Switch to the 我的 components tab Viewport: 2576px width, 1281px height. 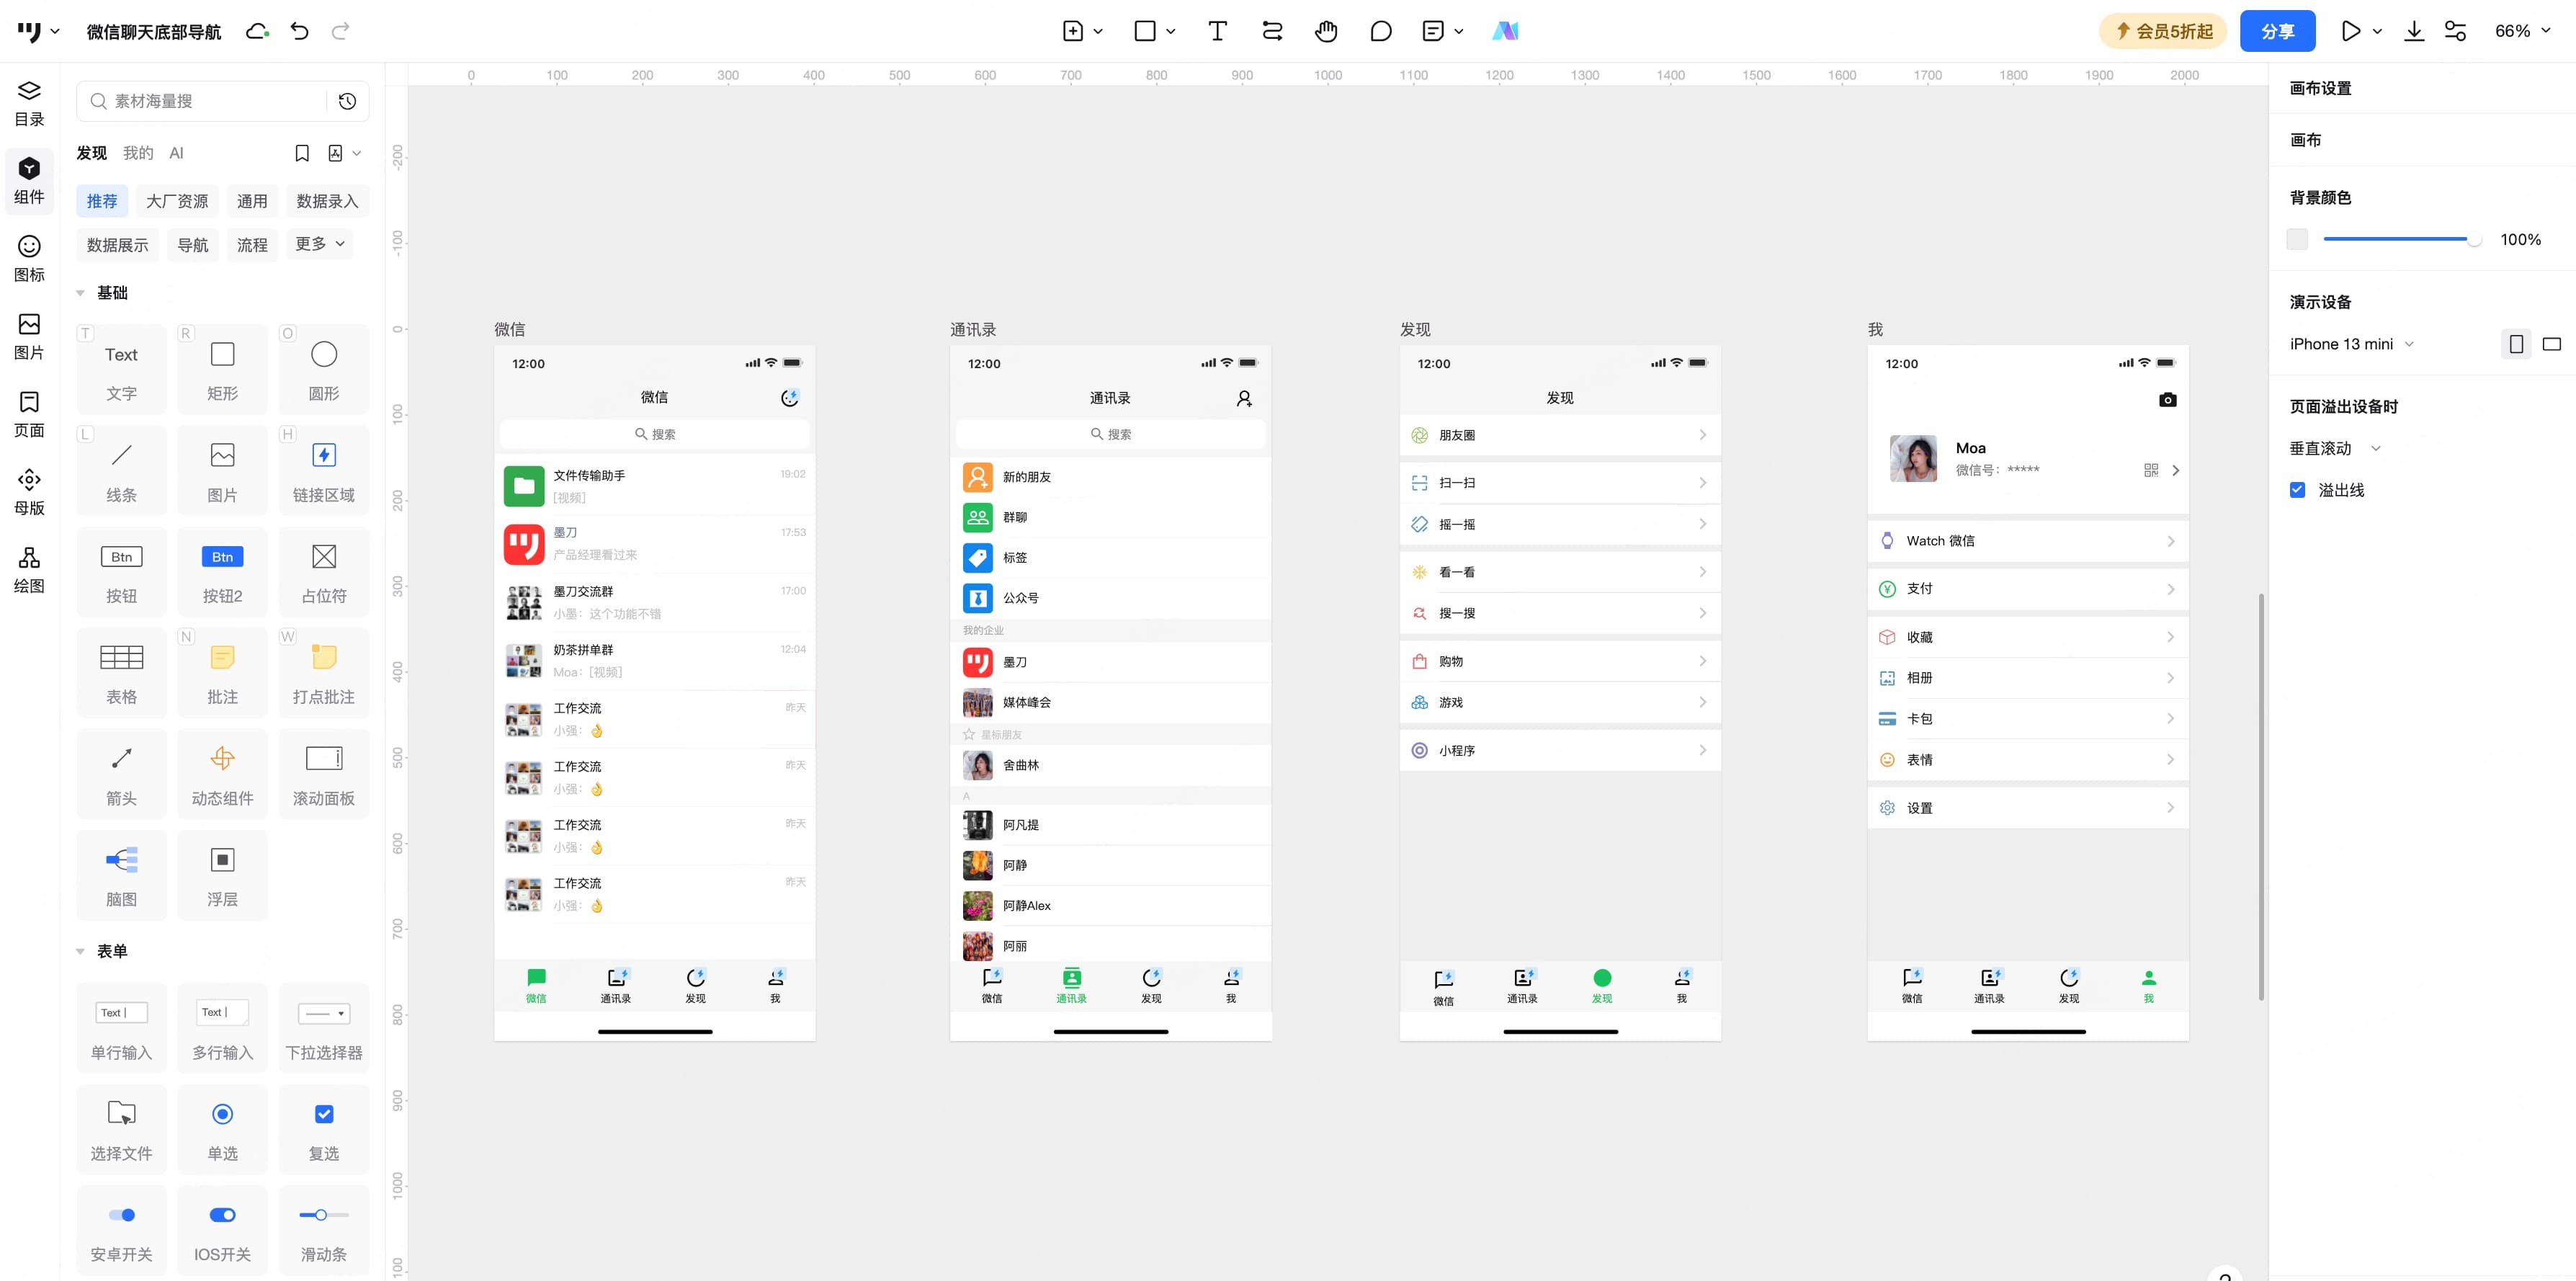tap(138, 153)
